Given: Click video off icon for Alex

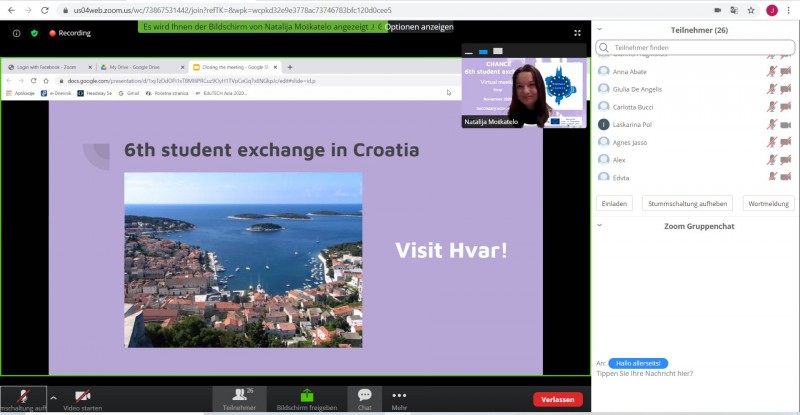Looking at the screenshot, I should click(x=786, y=160).
